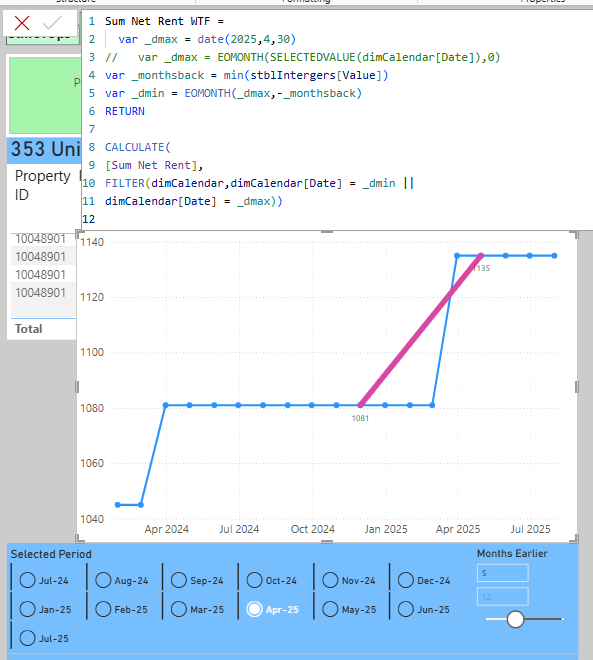The width and height of the screenshot is (593, 660).
Task: Click the Property ID column header
Action: pyautogui.click(x=43, y=185)
